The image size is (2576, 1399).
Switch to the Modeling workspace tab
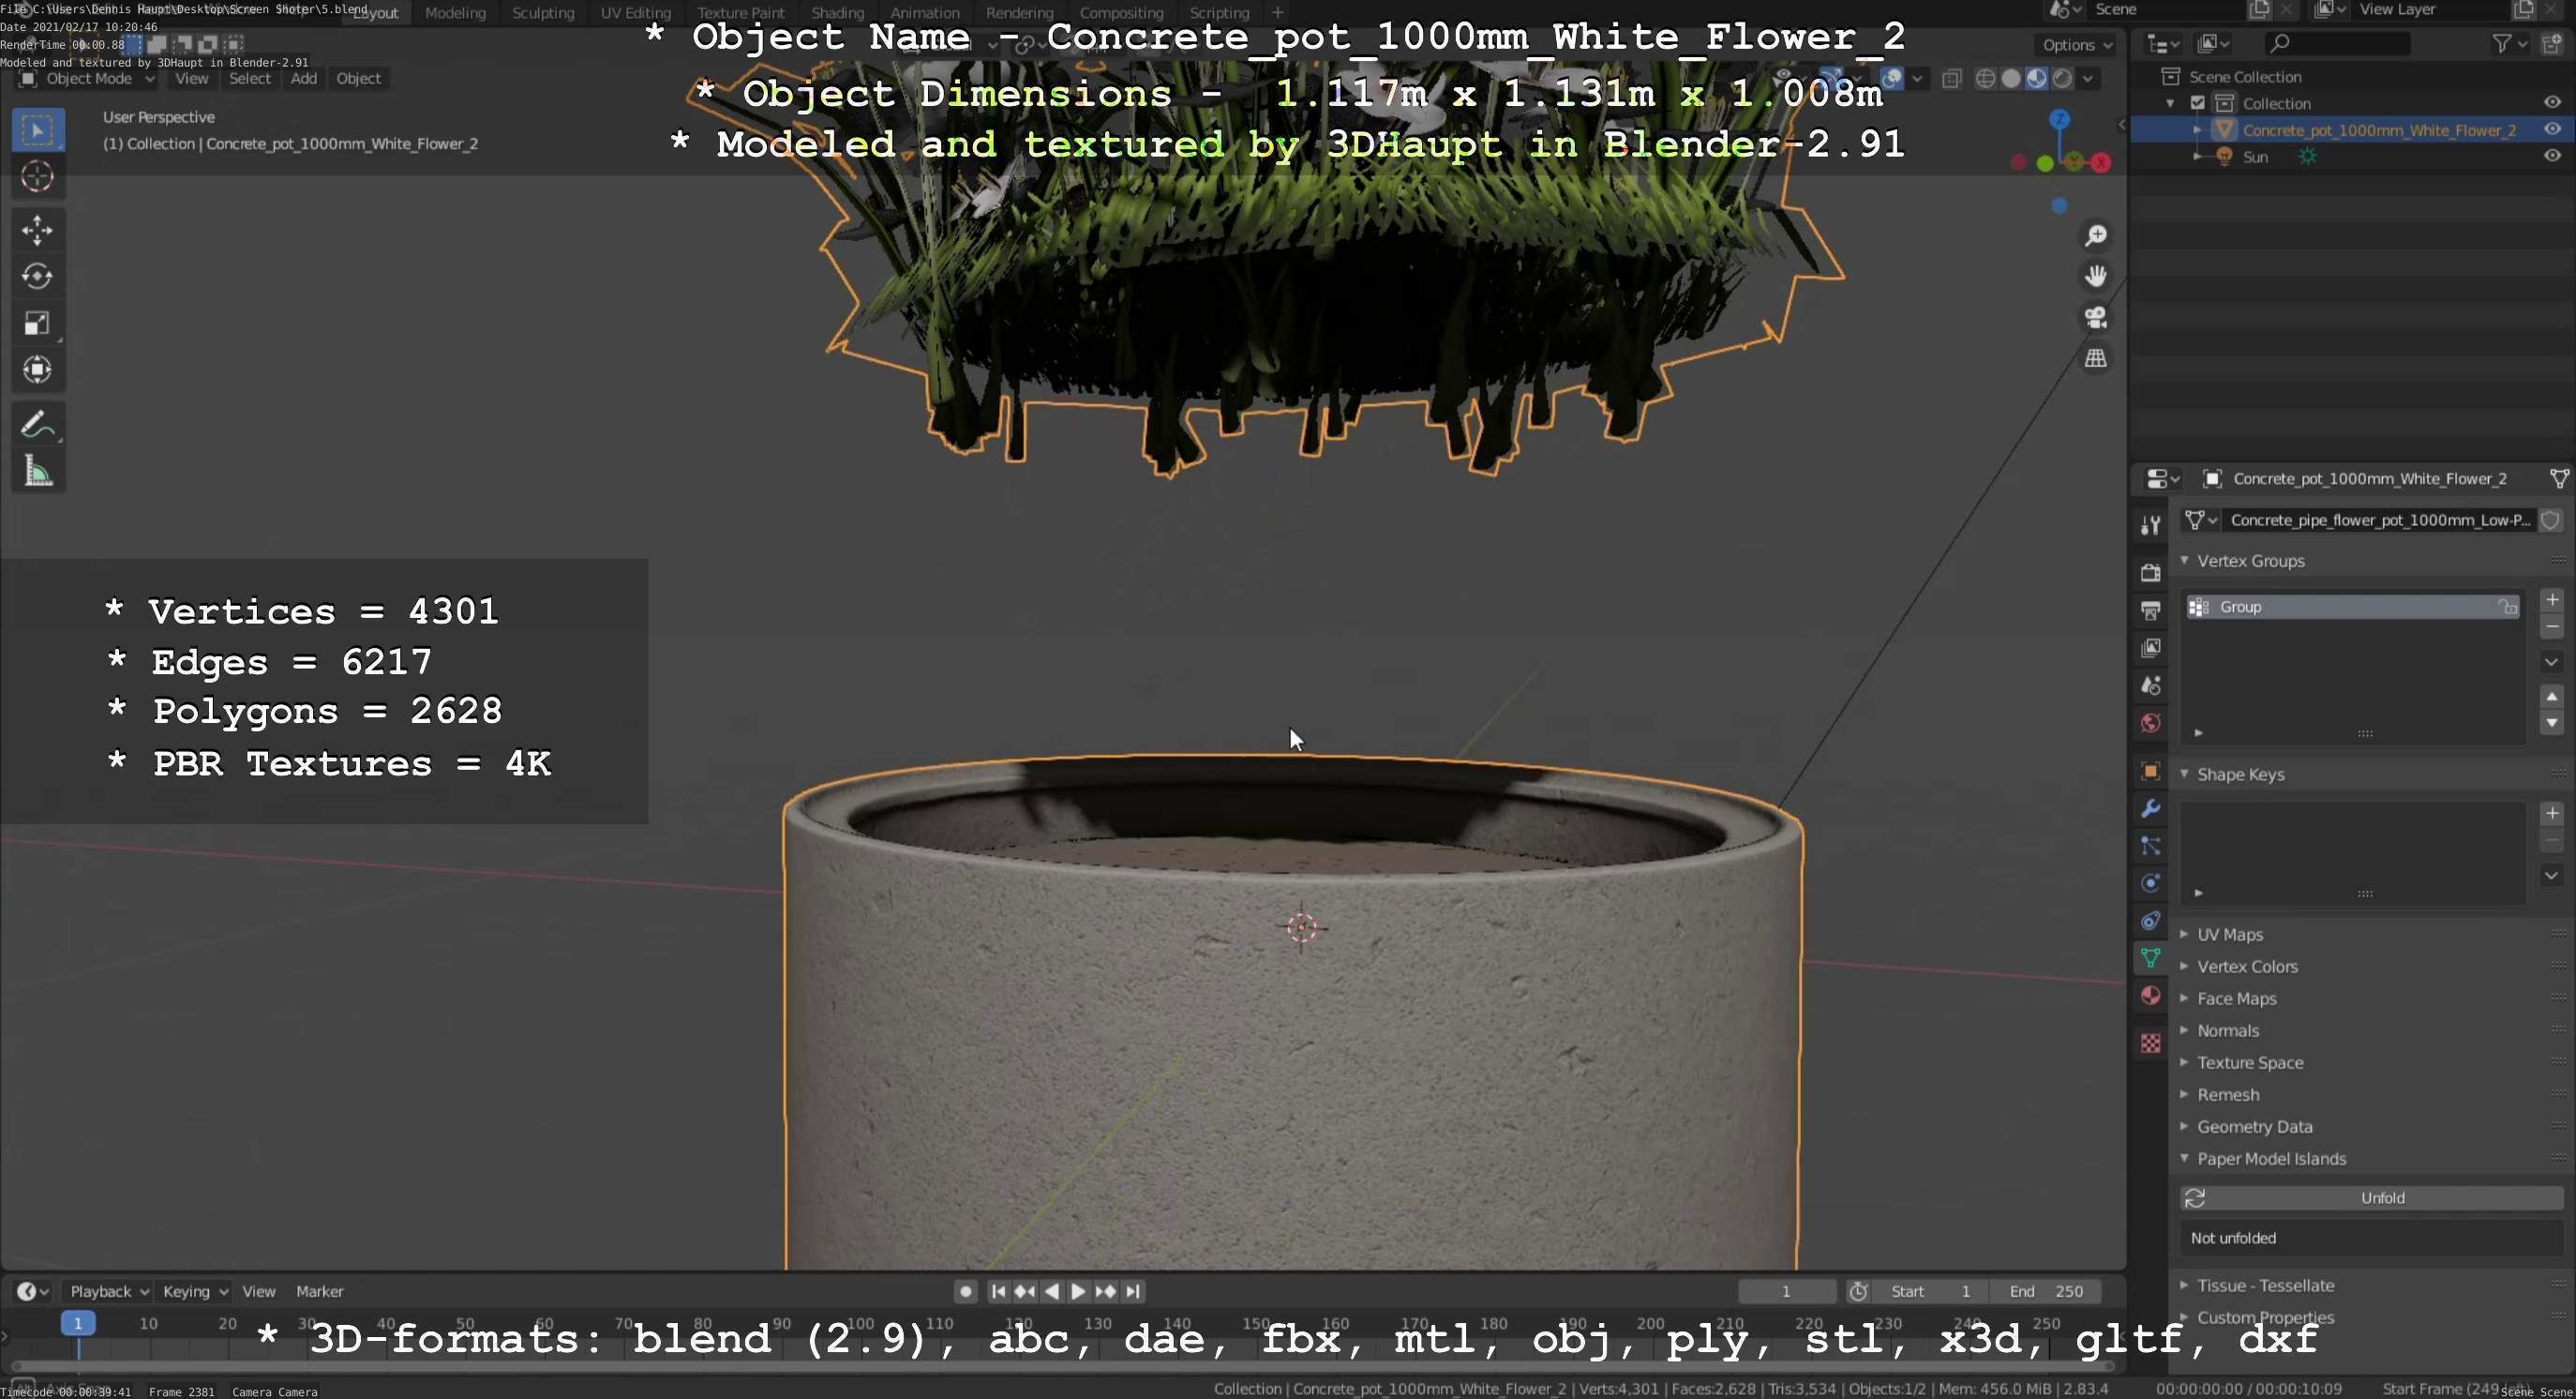point(455,12)
